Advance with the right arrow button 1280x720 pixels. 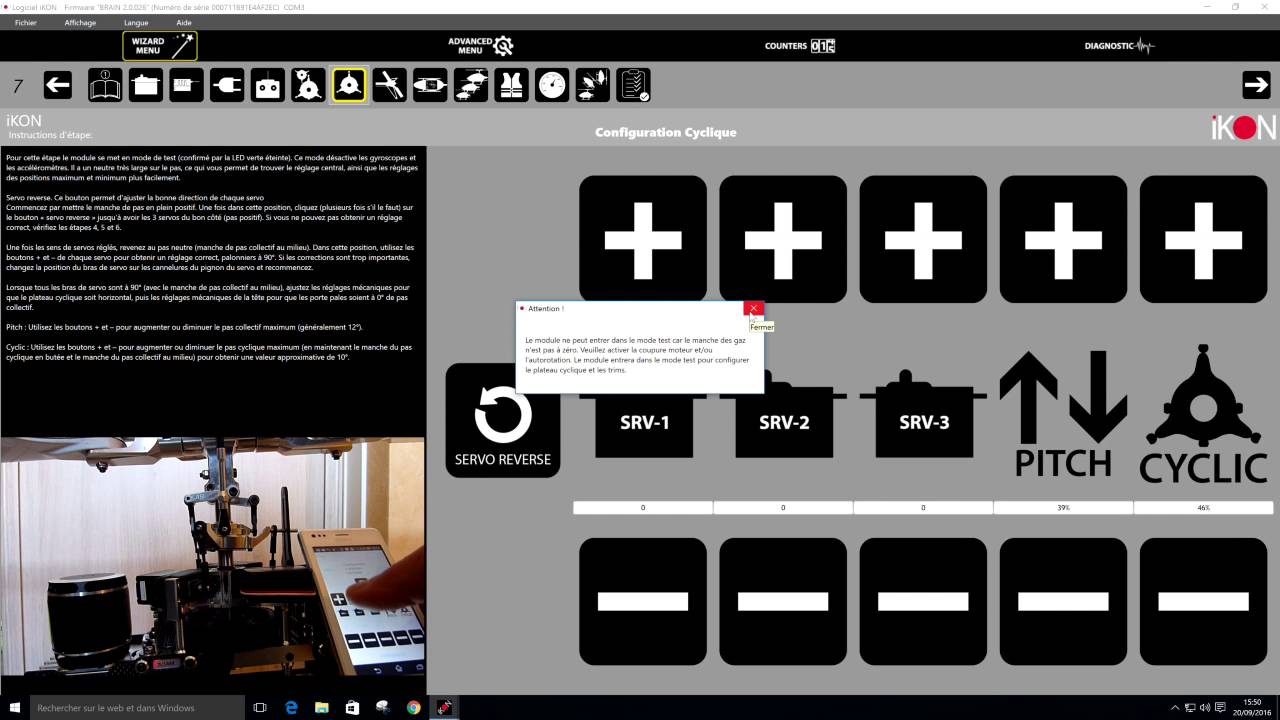[1256, 86]
